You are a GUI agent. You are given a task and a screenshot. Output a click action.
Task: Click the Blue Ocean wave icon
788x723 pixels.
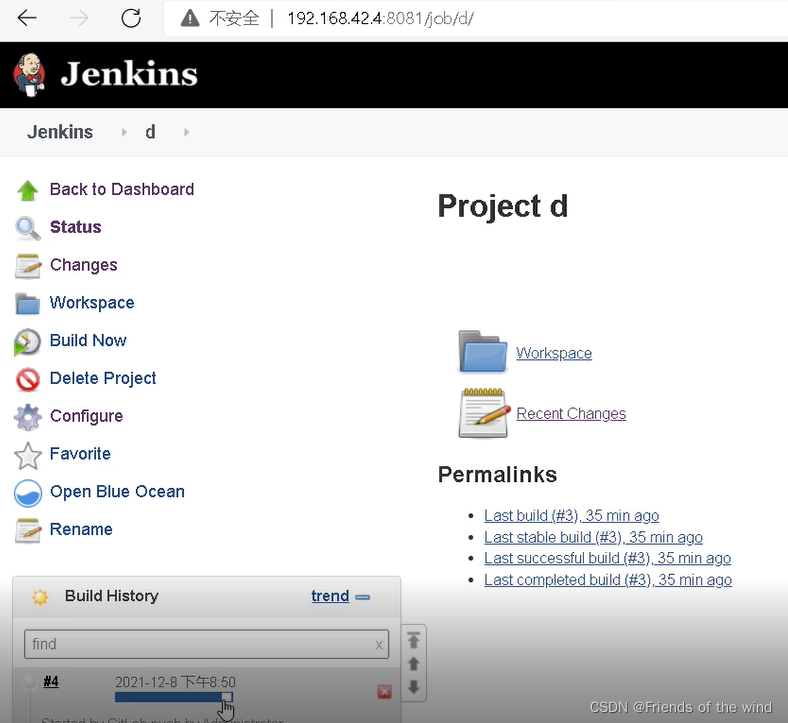[x=28, y=493]
